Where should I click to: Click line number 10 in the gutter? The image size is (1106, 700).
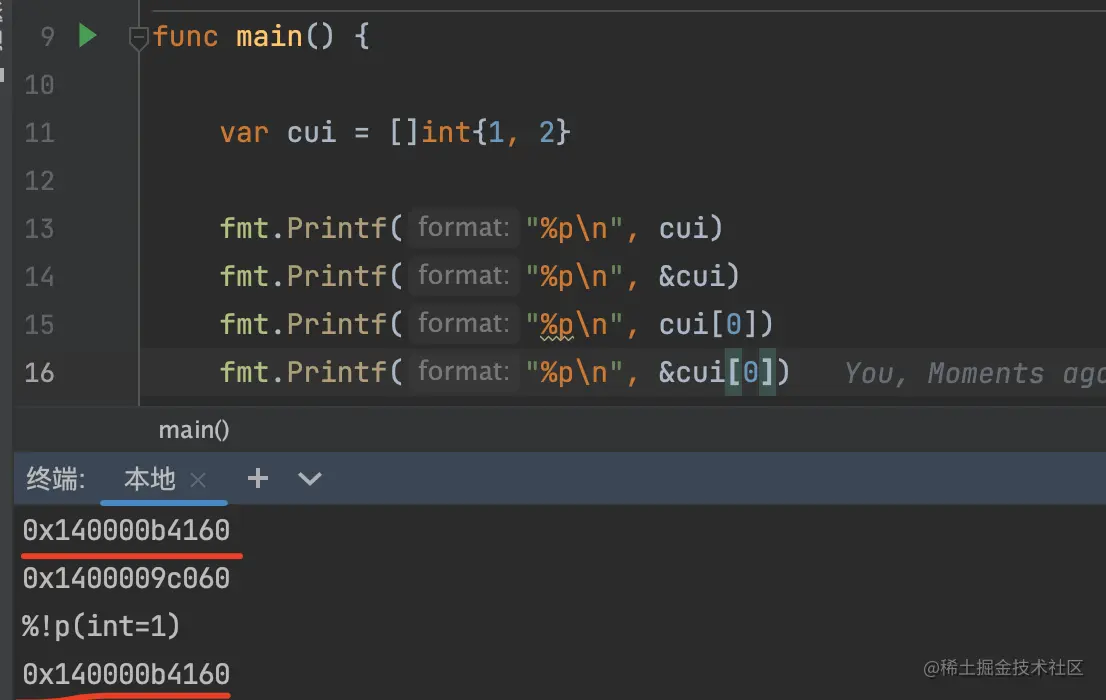click(40, 85)
